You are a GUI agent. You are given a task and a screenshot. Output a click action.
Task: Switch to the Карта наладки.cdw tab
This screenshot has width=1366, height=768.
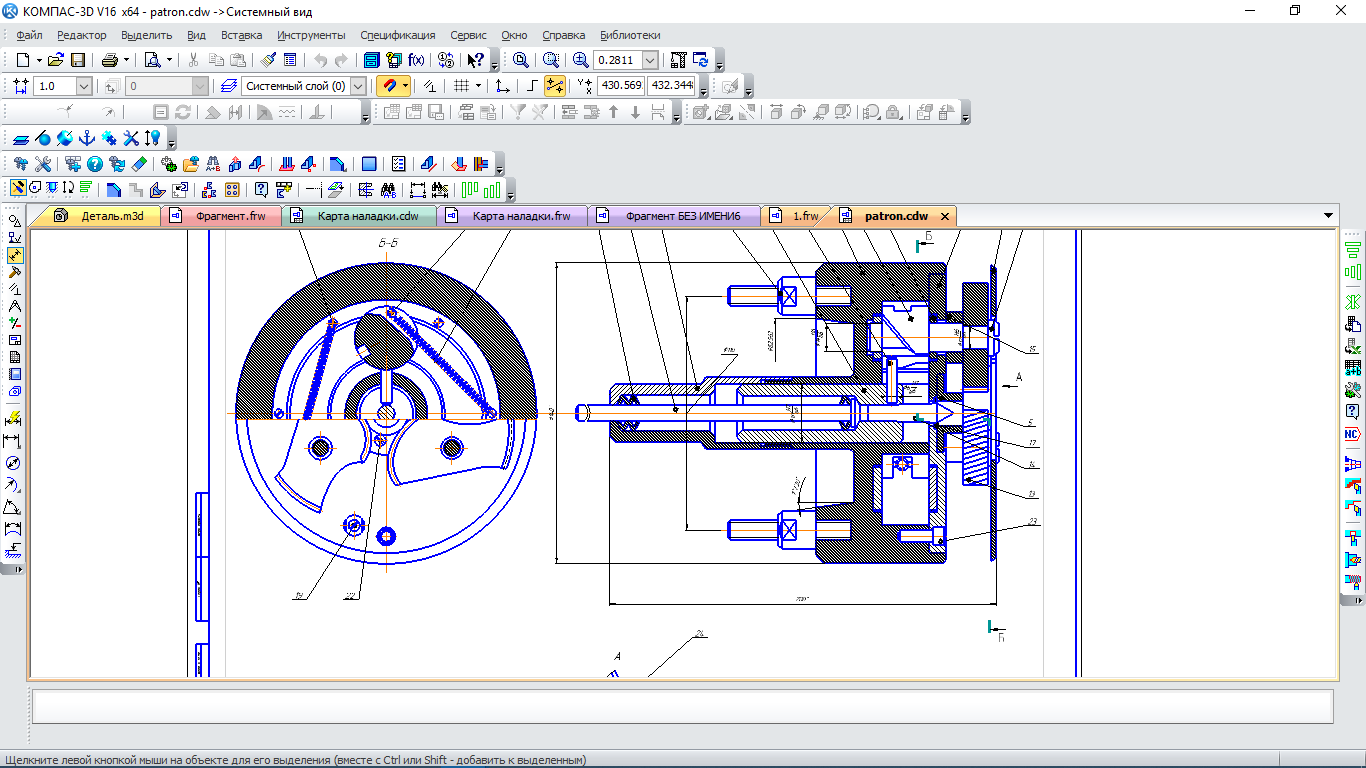click(367, 216)
